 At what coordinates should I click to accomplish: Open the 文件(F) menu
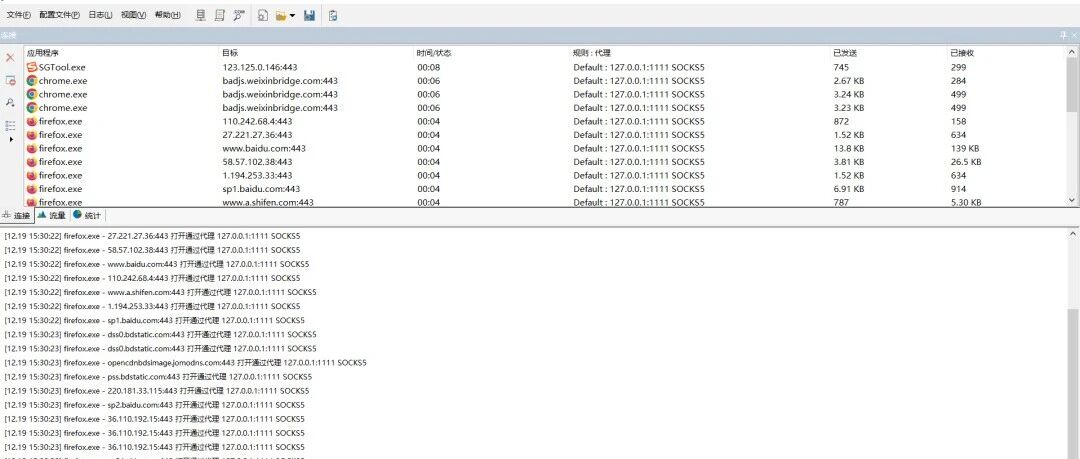pos(19,15)
